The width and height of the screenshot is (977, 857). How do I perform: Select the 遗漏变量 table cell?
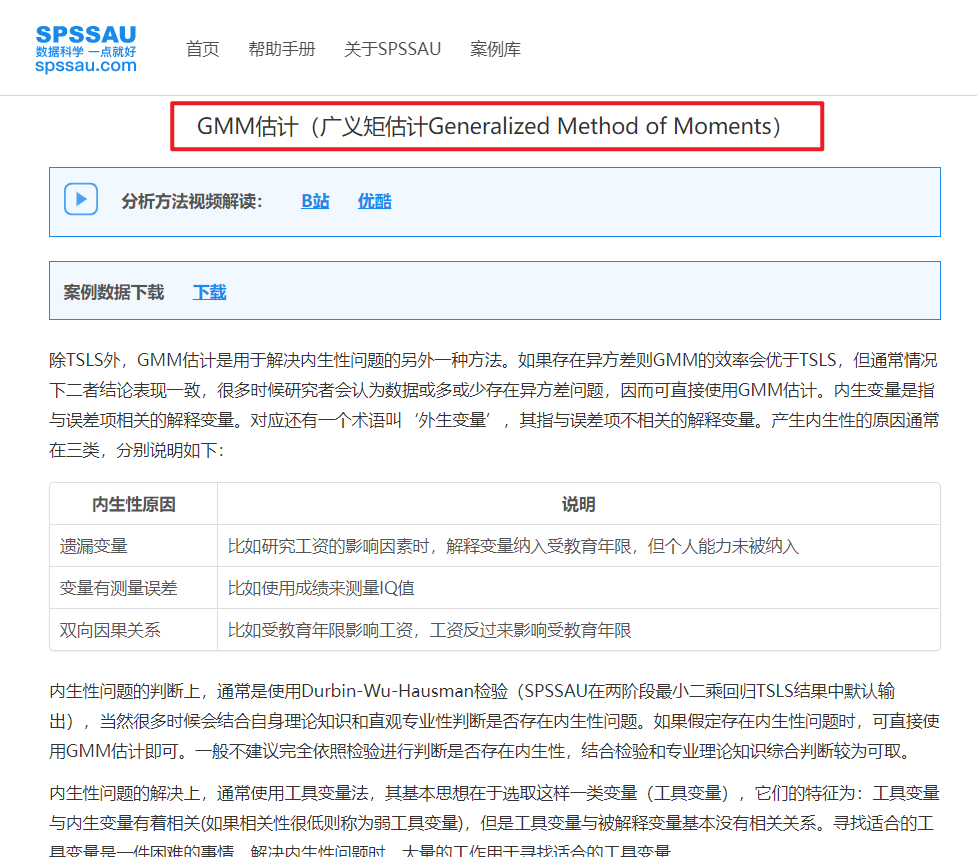coord(133,546)
